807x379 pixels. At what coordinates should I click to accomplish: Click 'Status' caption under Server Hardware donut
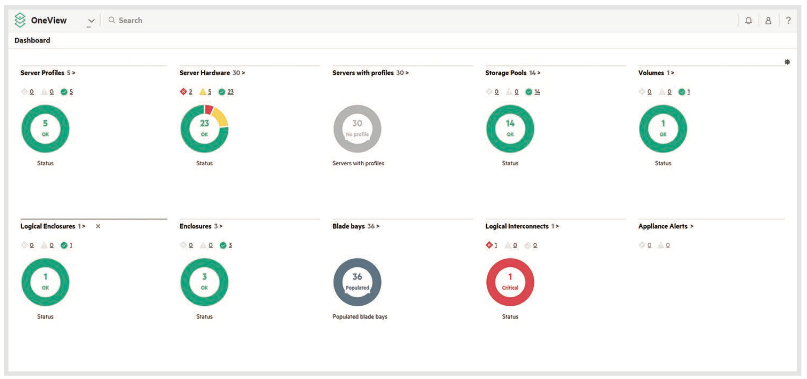click(x=204, y=163)
